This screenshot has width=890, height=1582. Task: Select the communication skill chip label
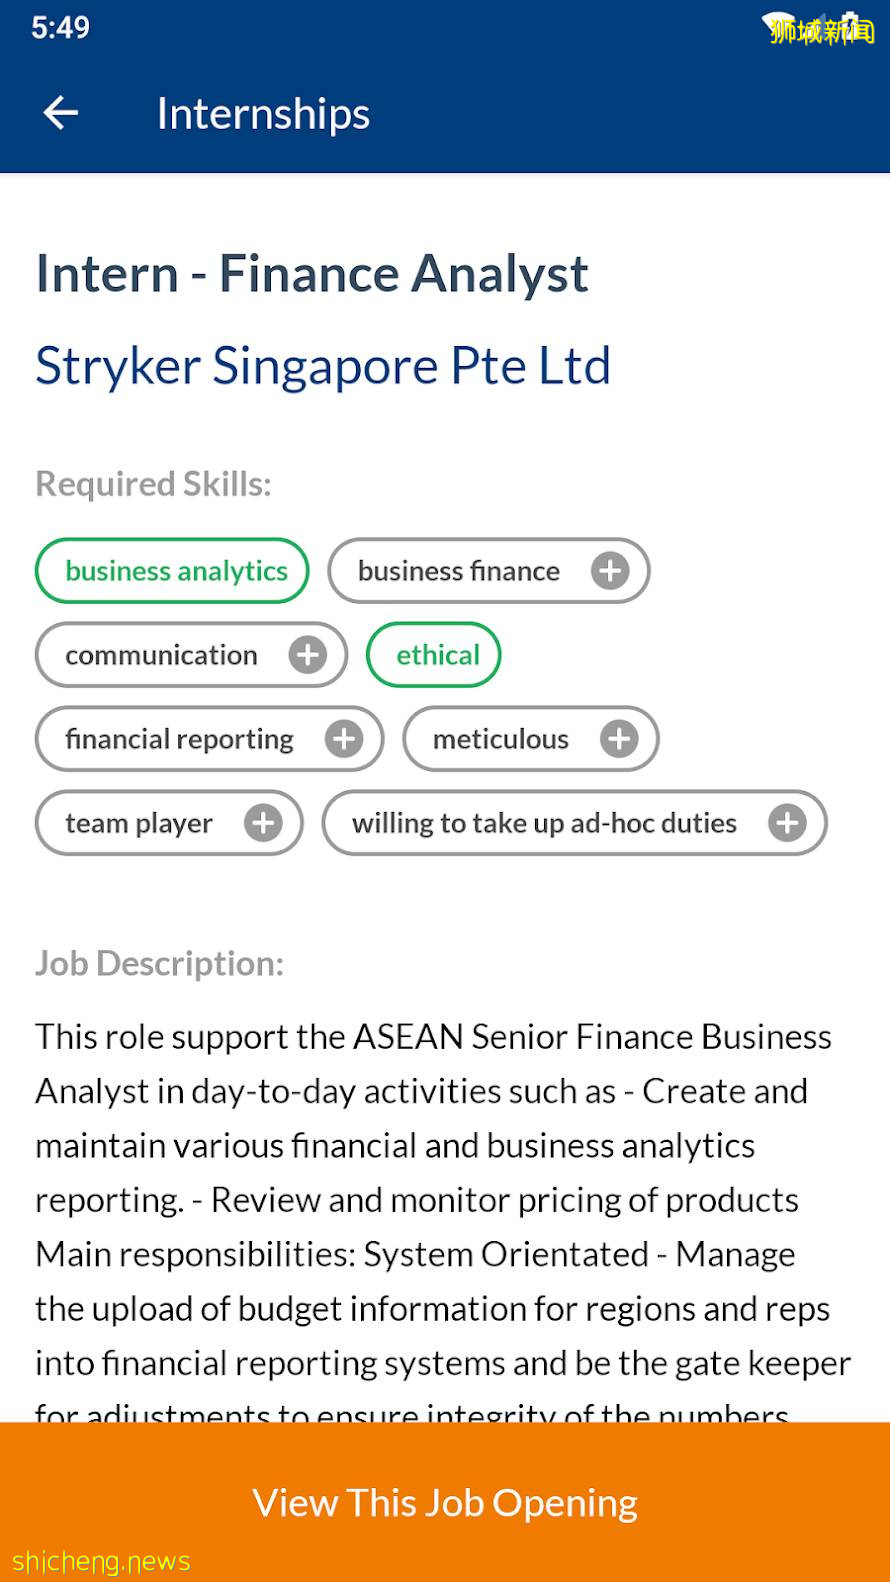(162, 655)
